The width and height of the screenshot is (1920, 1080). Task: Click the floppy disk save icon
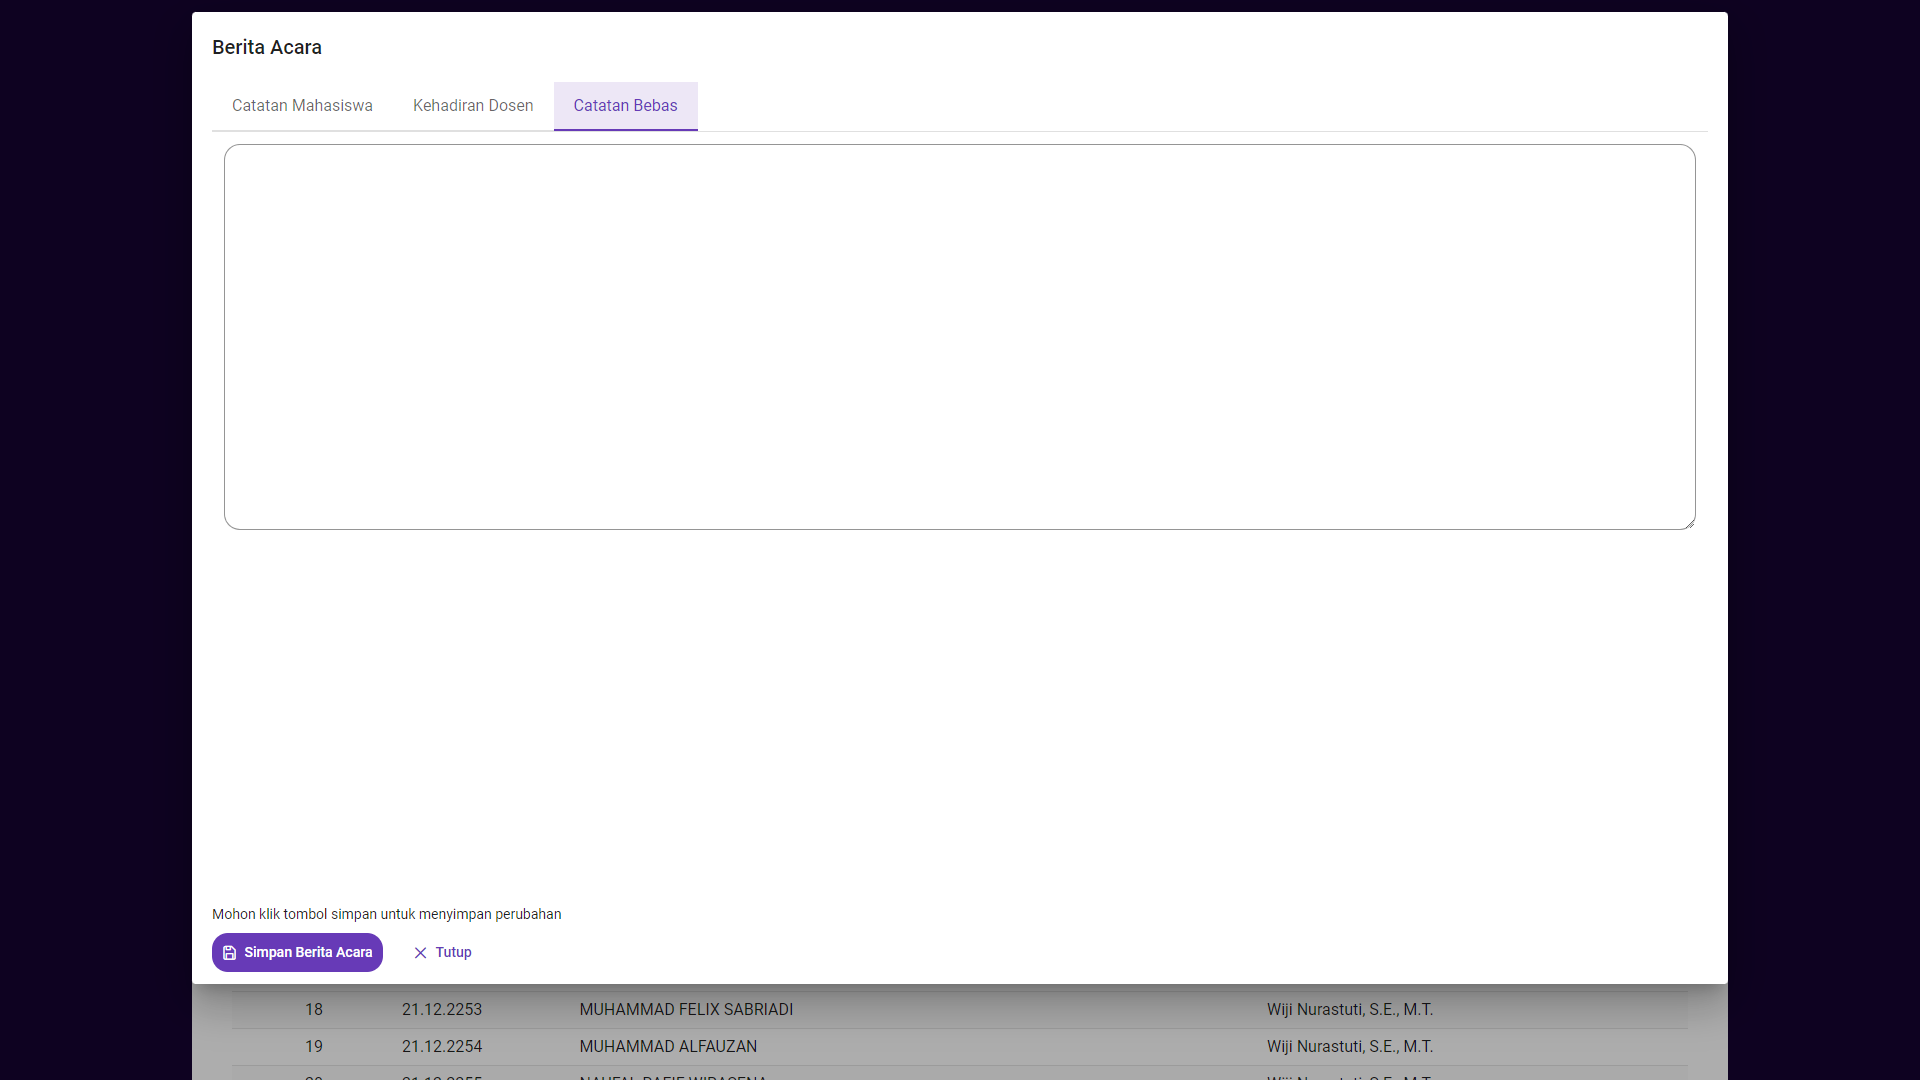tap(230, 953)
